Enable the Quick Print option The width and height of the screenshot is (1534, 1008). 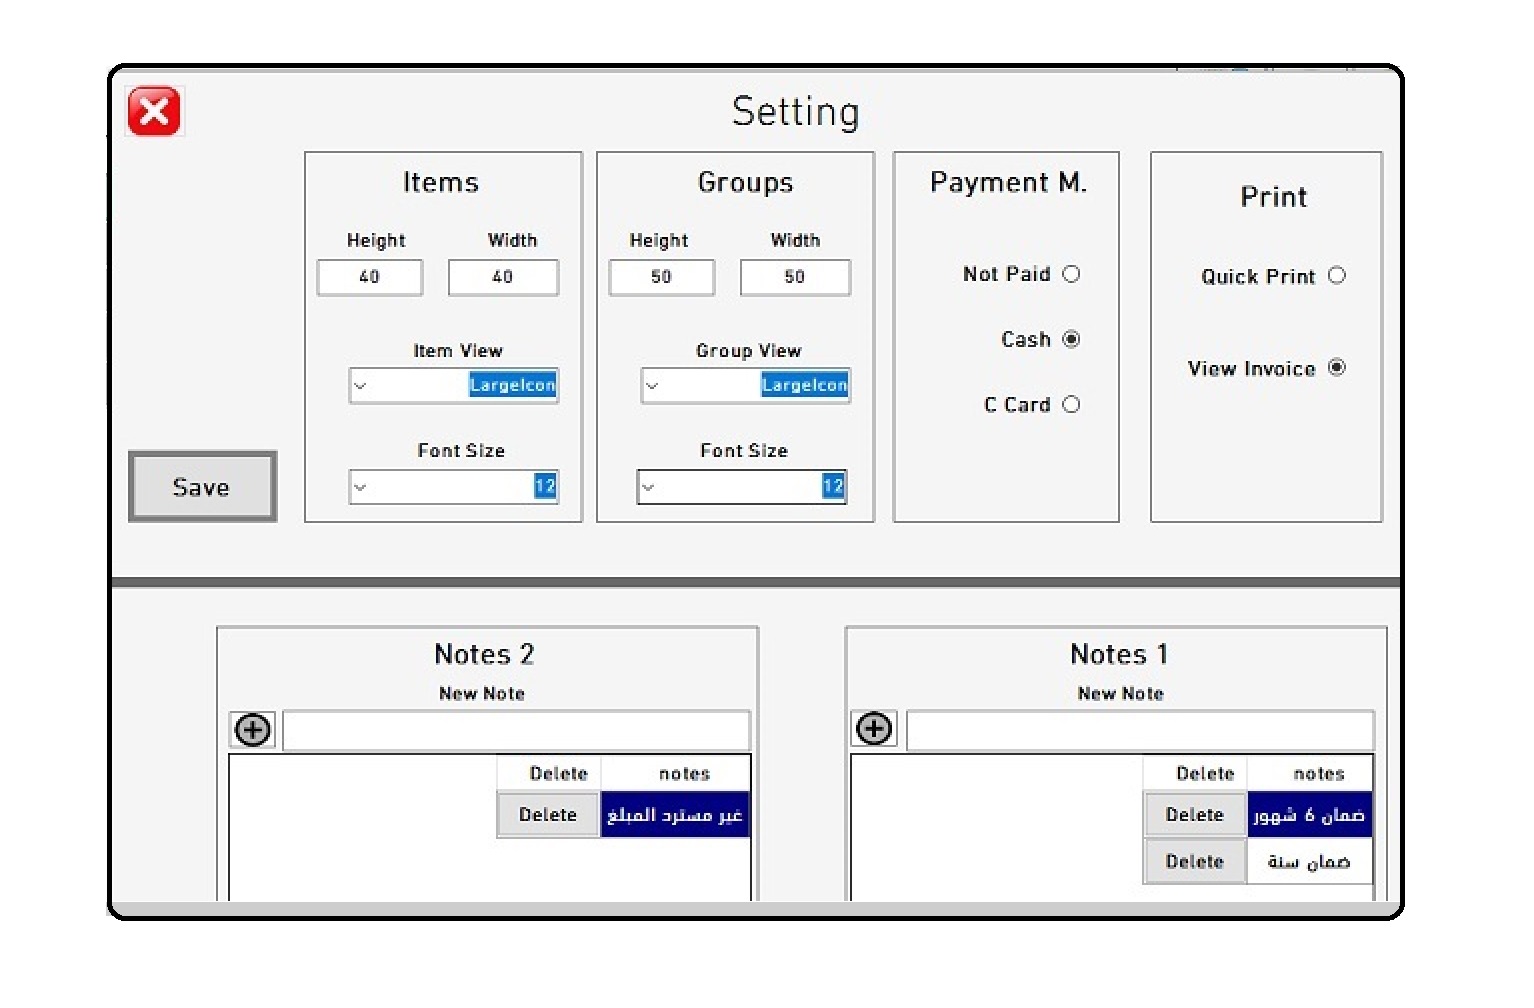[x=1337, y=276]
